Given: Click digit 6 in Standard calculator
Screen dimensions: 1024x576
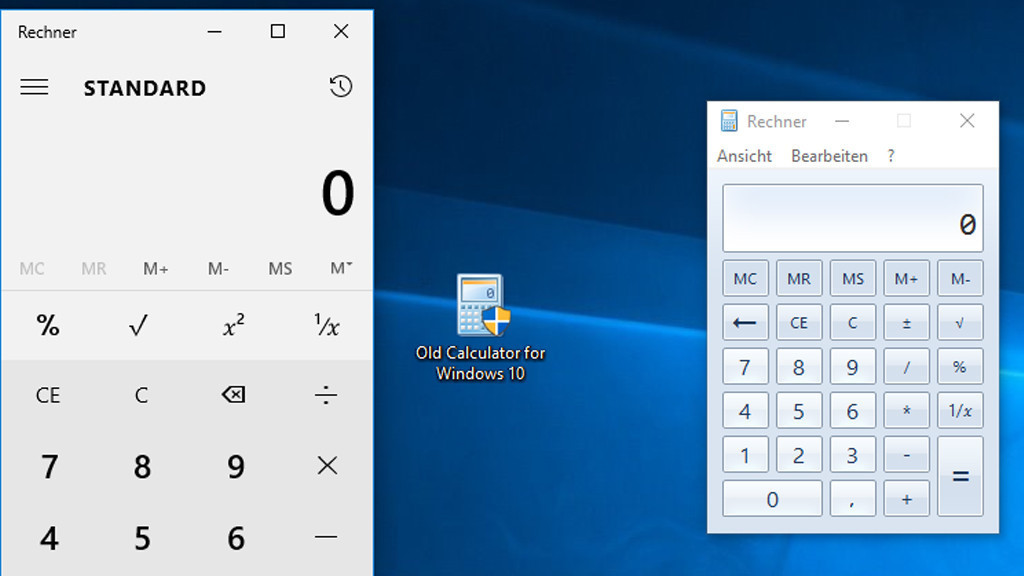Looking at the screenshot, I should tap(235, 538).
